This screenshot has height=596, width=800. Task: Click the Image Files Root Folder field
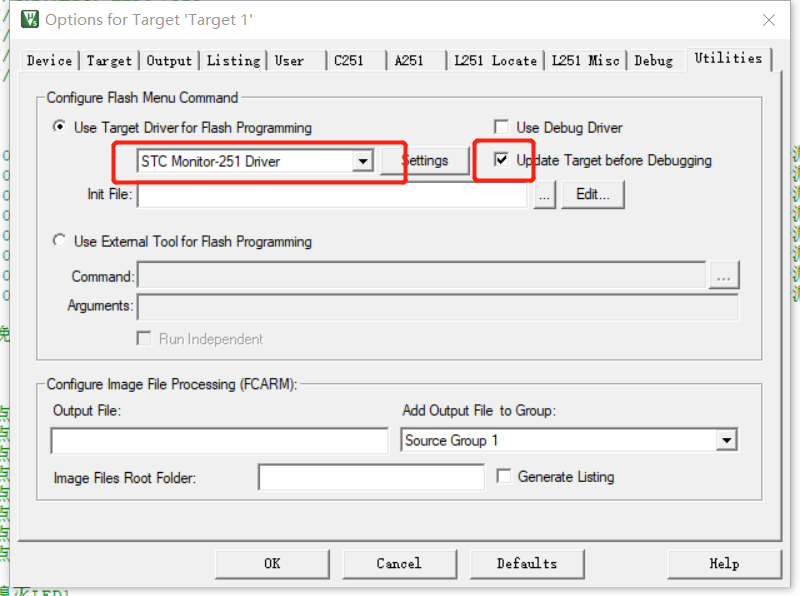371,478
